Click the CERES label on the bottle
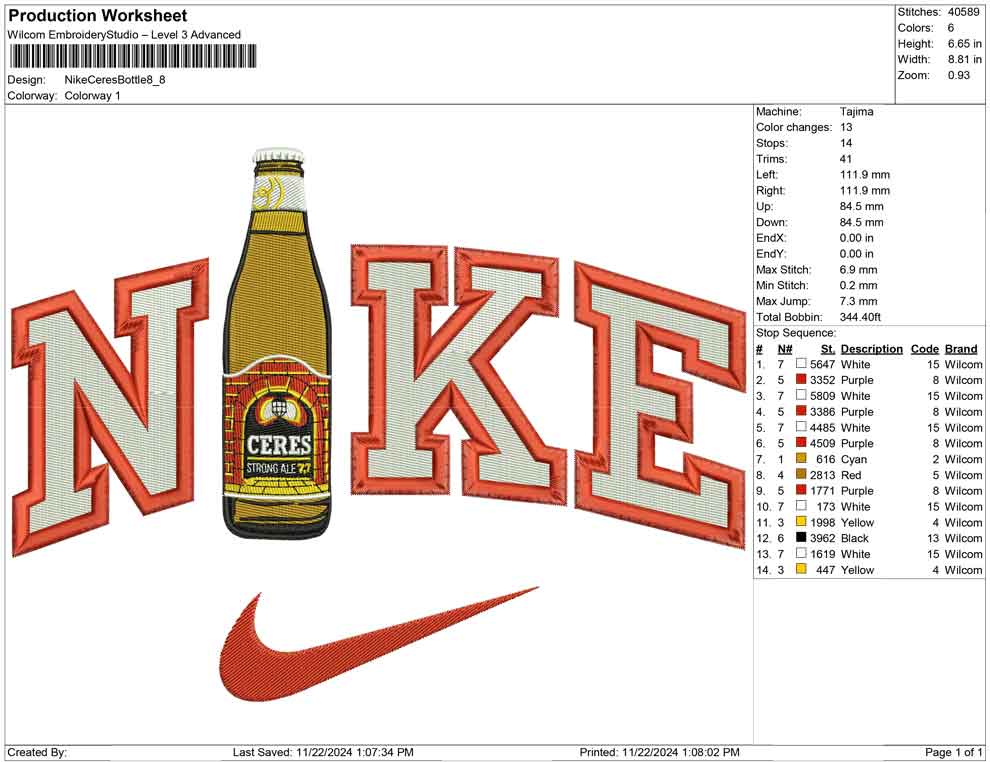Screen dimensions: 990x762 pos(278,444)
